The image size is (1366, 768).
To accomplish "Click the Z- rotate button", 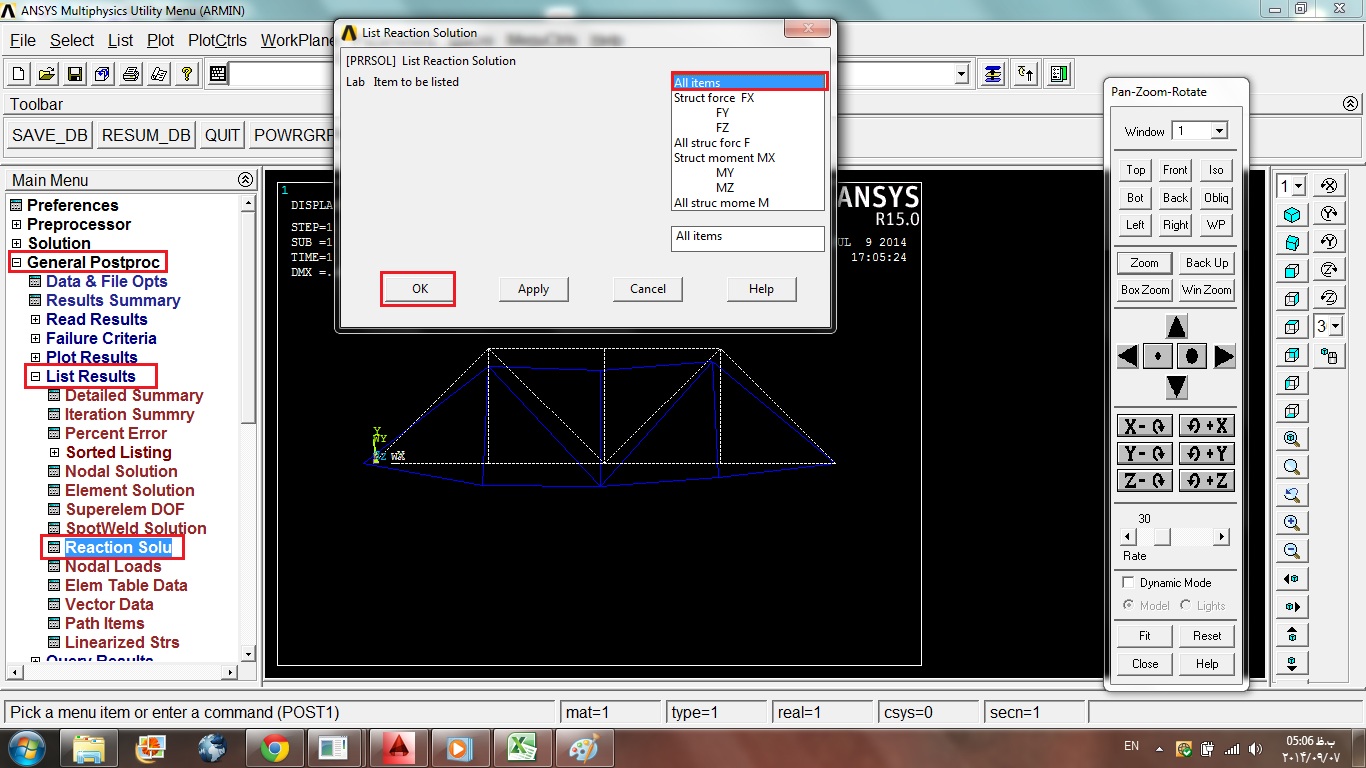I will [1145, 480].
